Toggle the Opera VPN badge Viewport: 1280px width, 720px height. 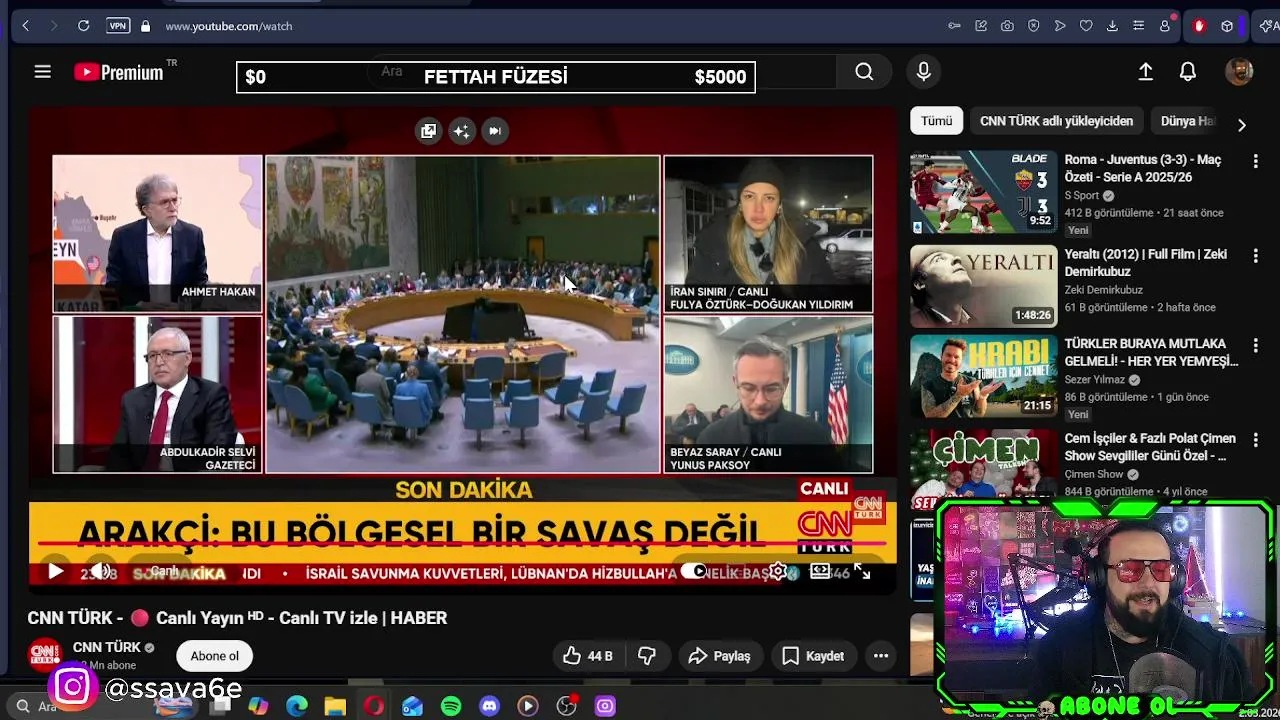coord(118,26)
